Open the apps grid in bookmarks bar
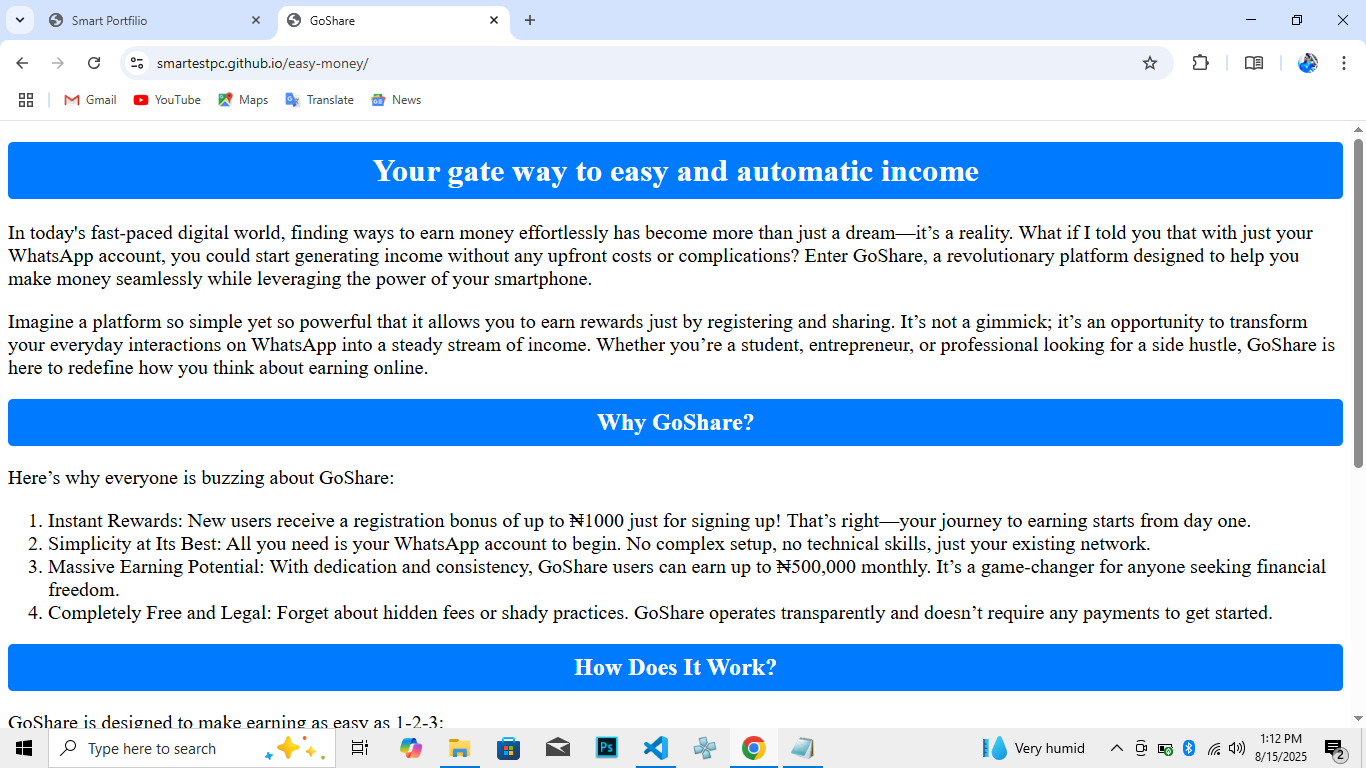Viewport: 1366px width, 768px height. click(26, 100)
